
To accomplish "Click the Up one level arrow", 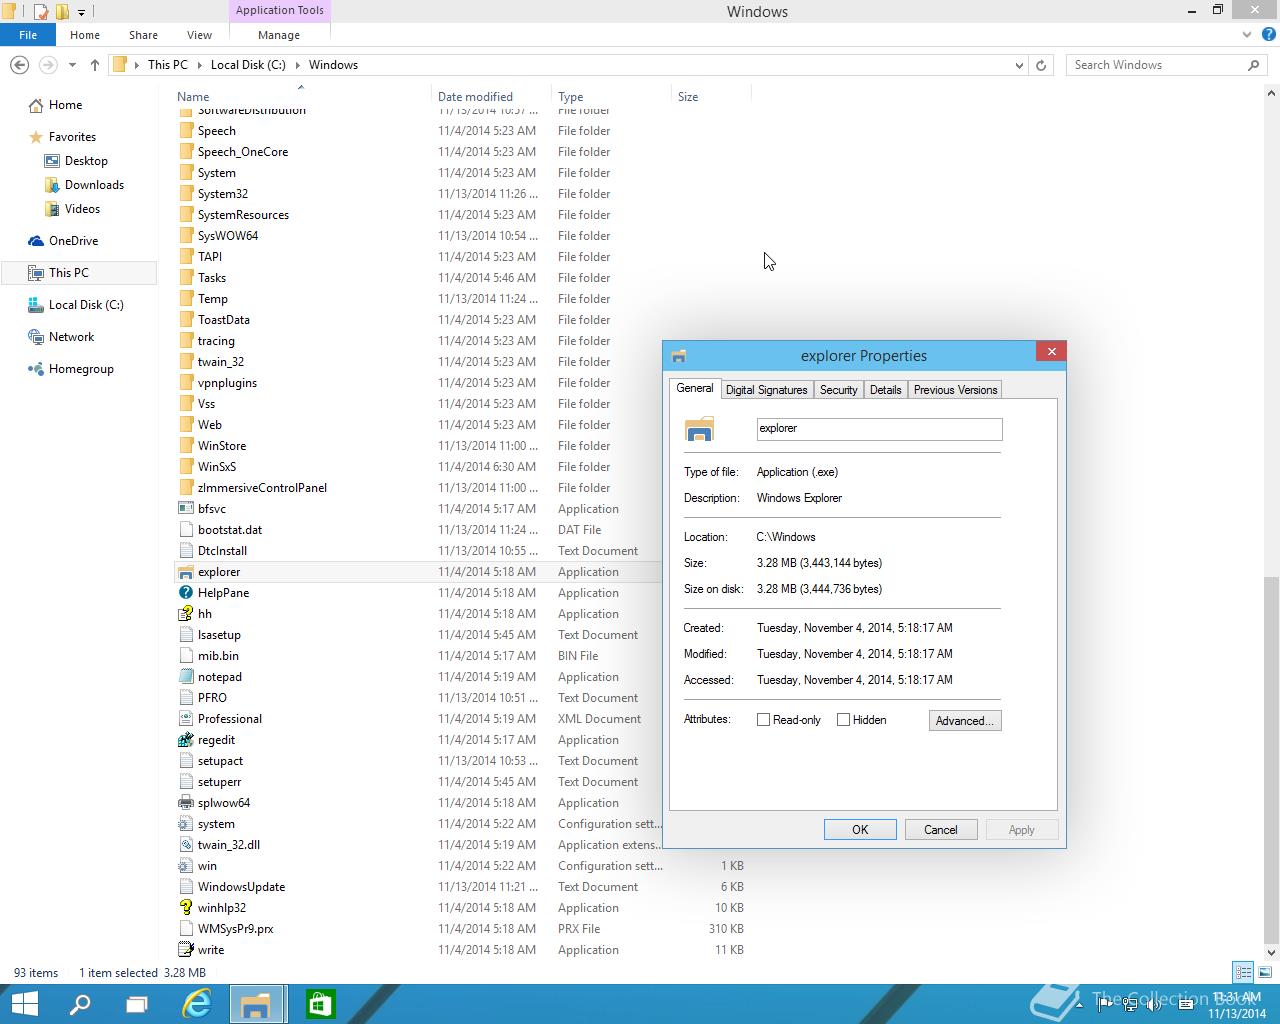I will tap(95, 65).
